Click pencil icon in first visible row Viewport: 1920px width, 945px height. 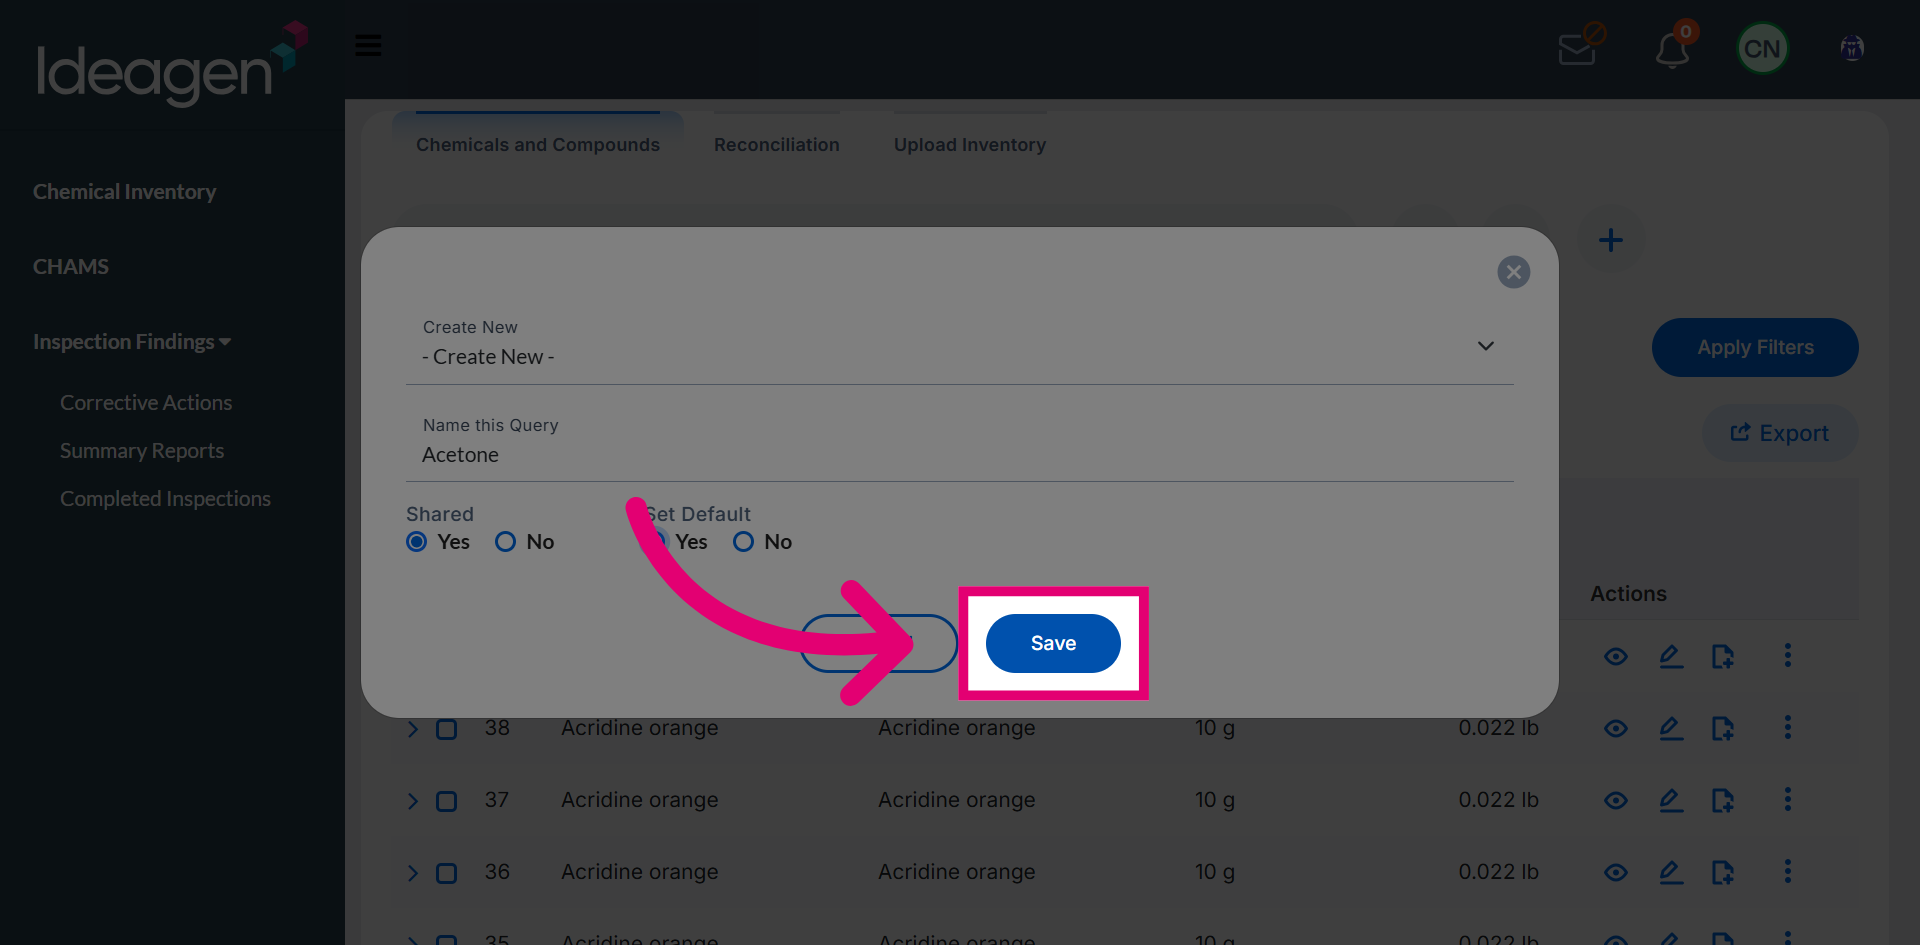click(x=1671, y=657)
